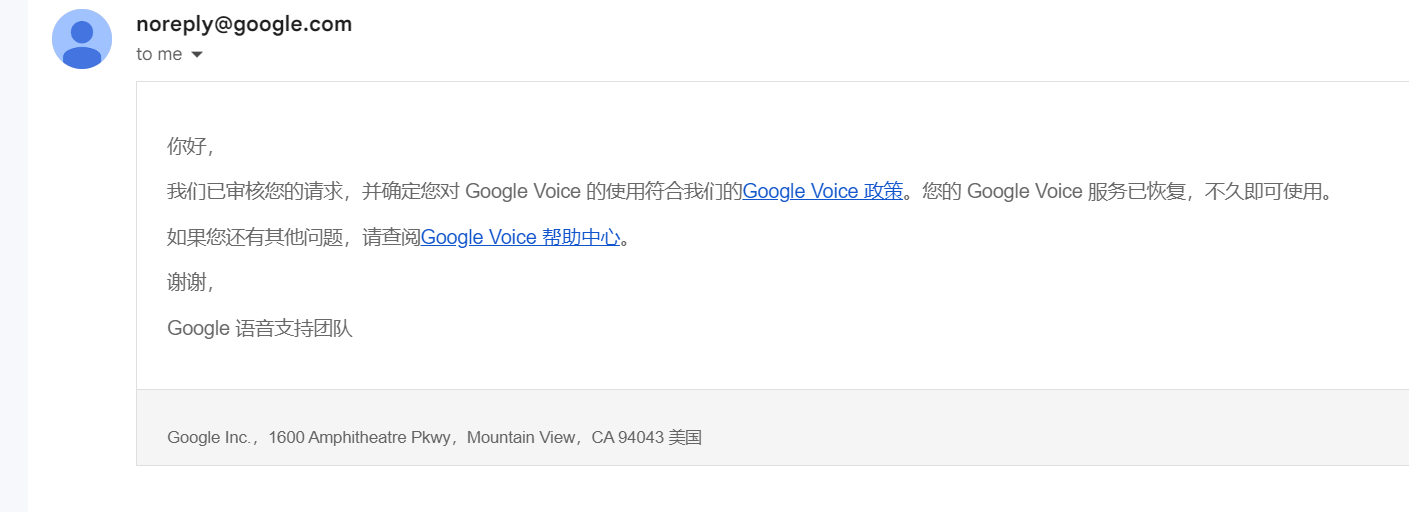Click the greeting "你好," line

coord(191,146)
